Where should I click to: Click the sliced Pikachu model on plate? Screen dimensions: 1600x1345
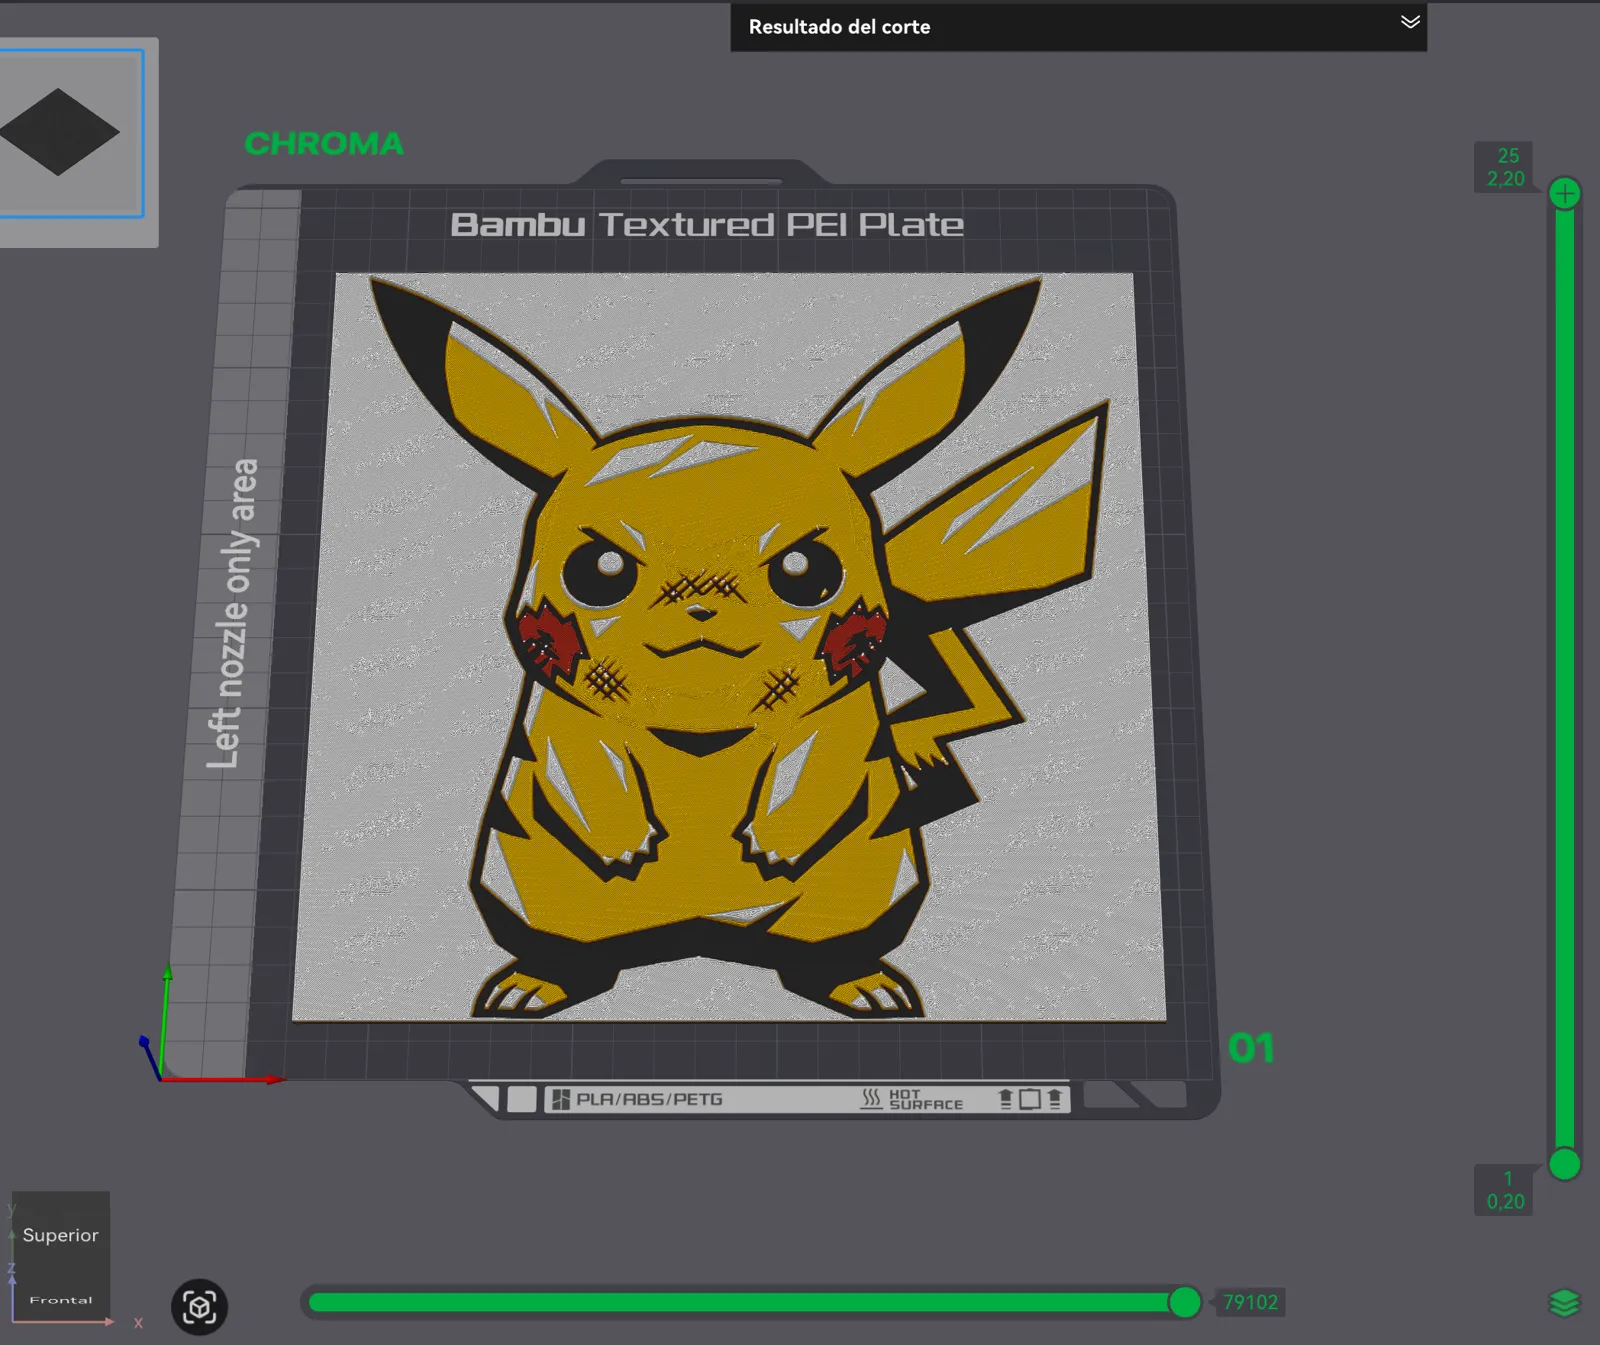(730, 646)
